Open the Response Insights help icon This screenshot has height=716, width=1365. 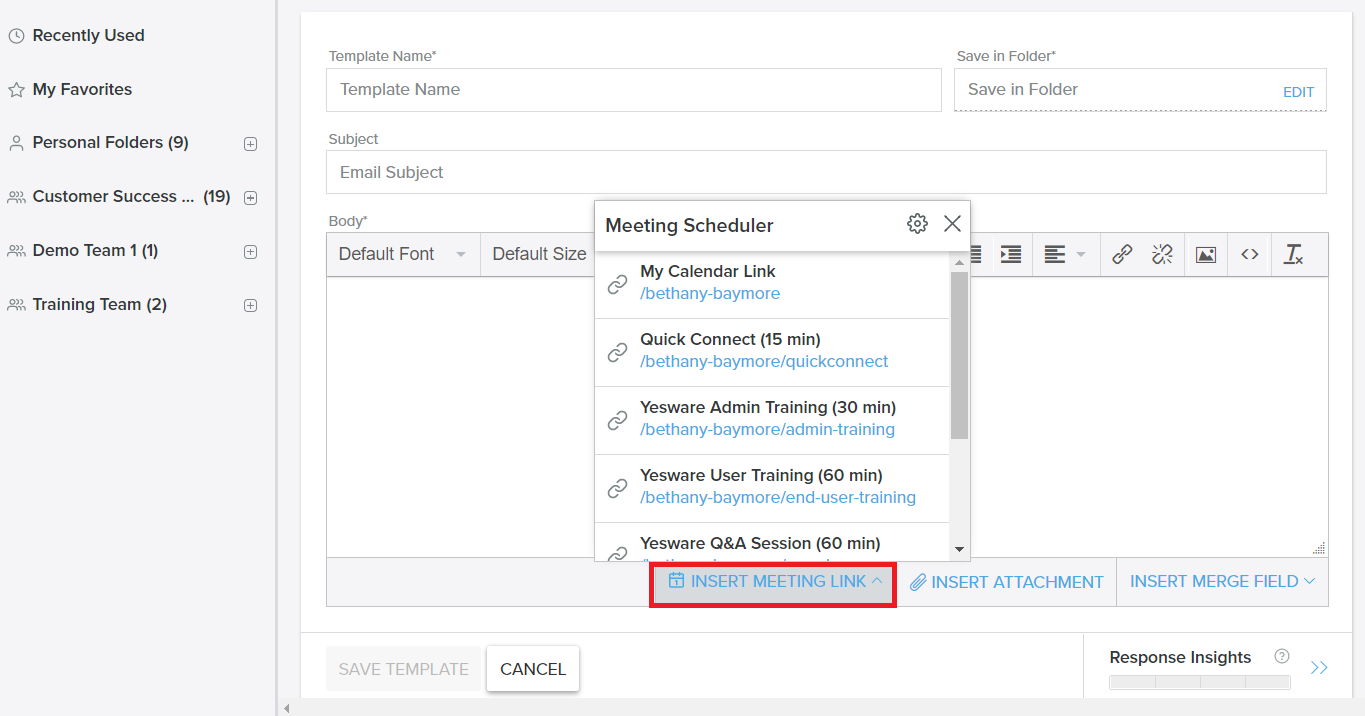click(1281, 657)
